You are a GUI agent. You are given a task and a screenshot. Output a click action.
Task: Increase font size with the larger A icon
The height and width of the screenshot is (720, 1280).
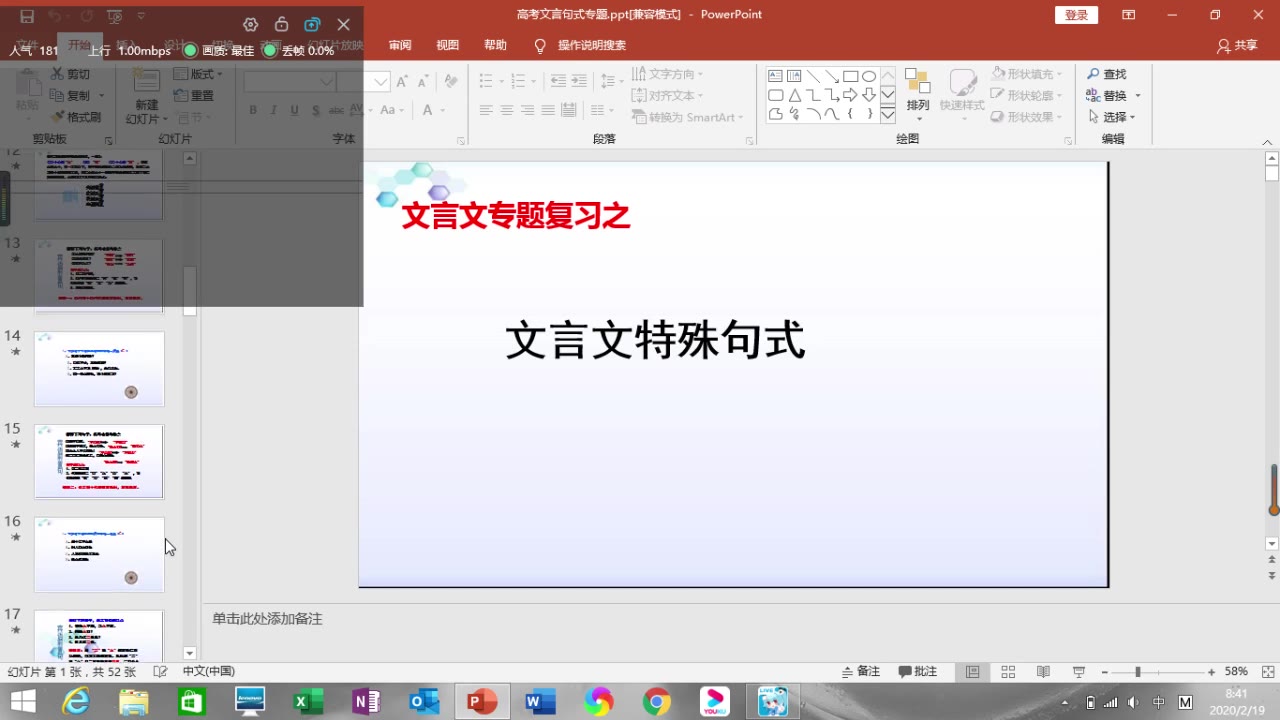coord(402,81)
